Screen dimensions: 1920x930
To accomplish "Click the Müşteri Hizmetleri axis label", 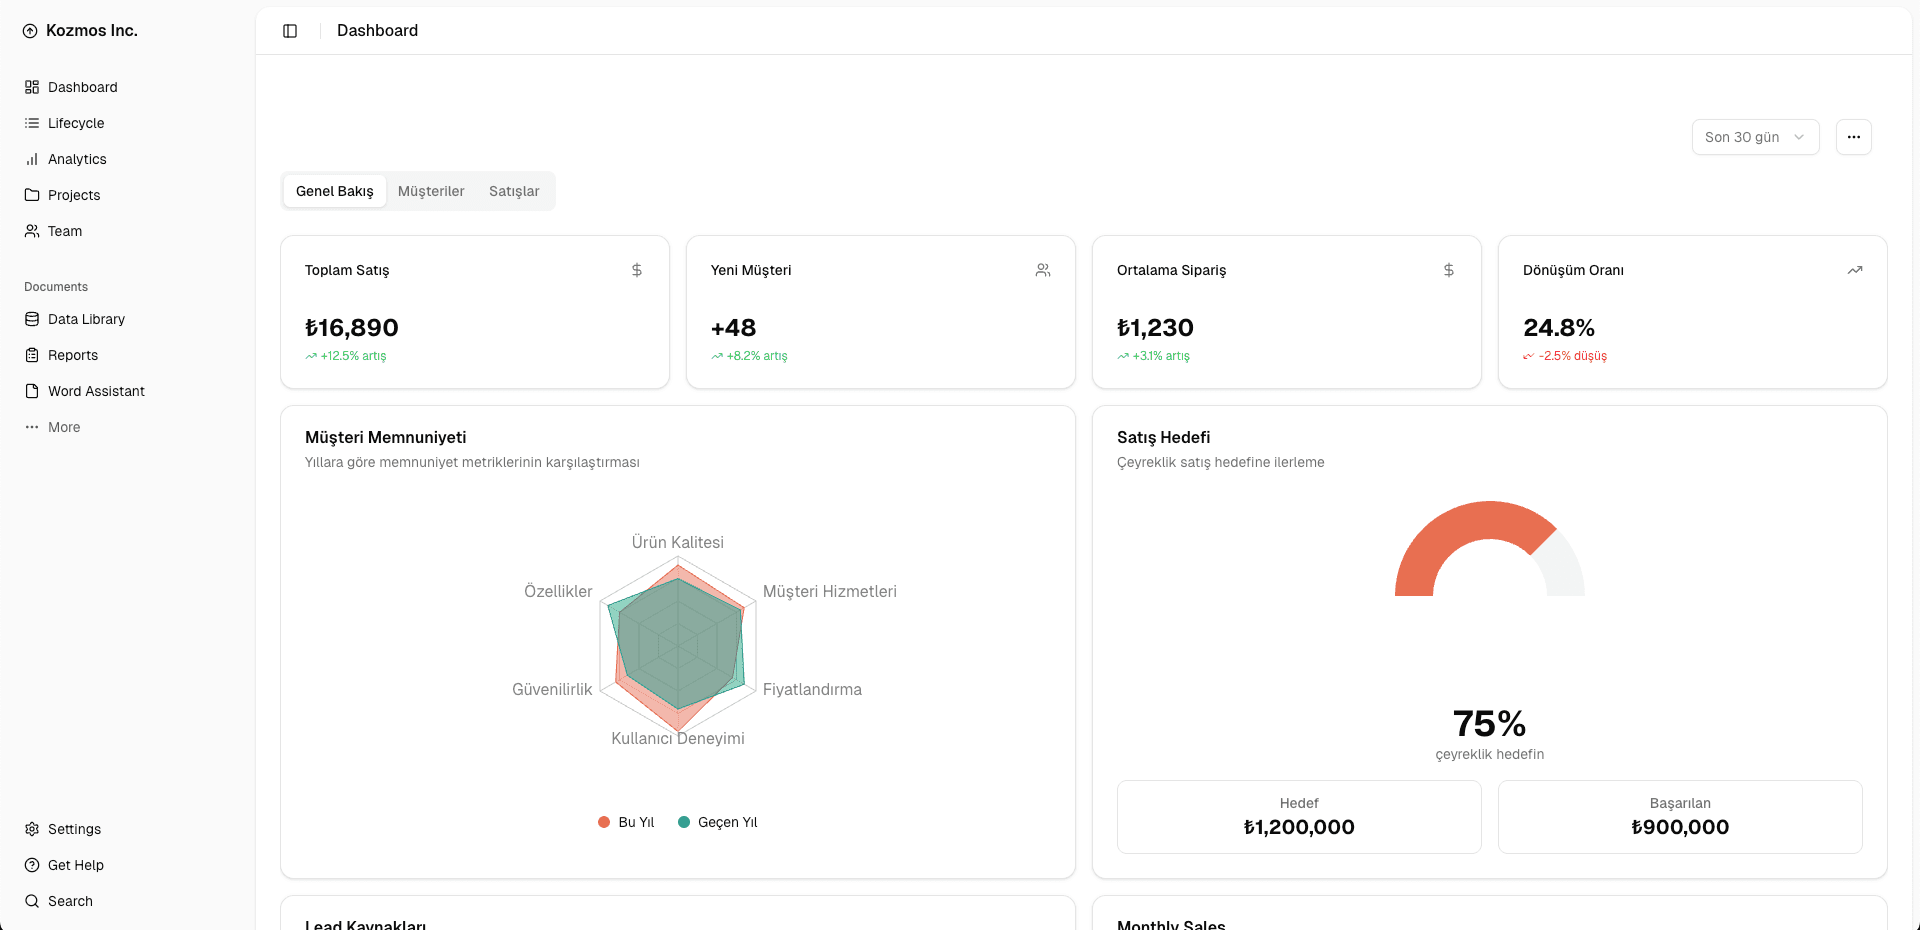I will point(830,591).
